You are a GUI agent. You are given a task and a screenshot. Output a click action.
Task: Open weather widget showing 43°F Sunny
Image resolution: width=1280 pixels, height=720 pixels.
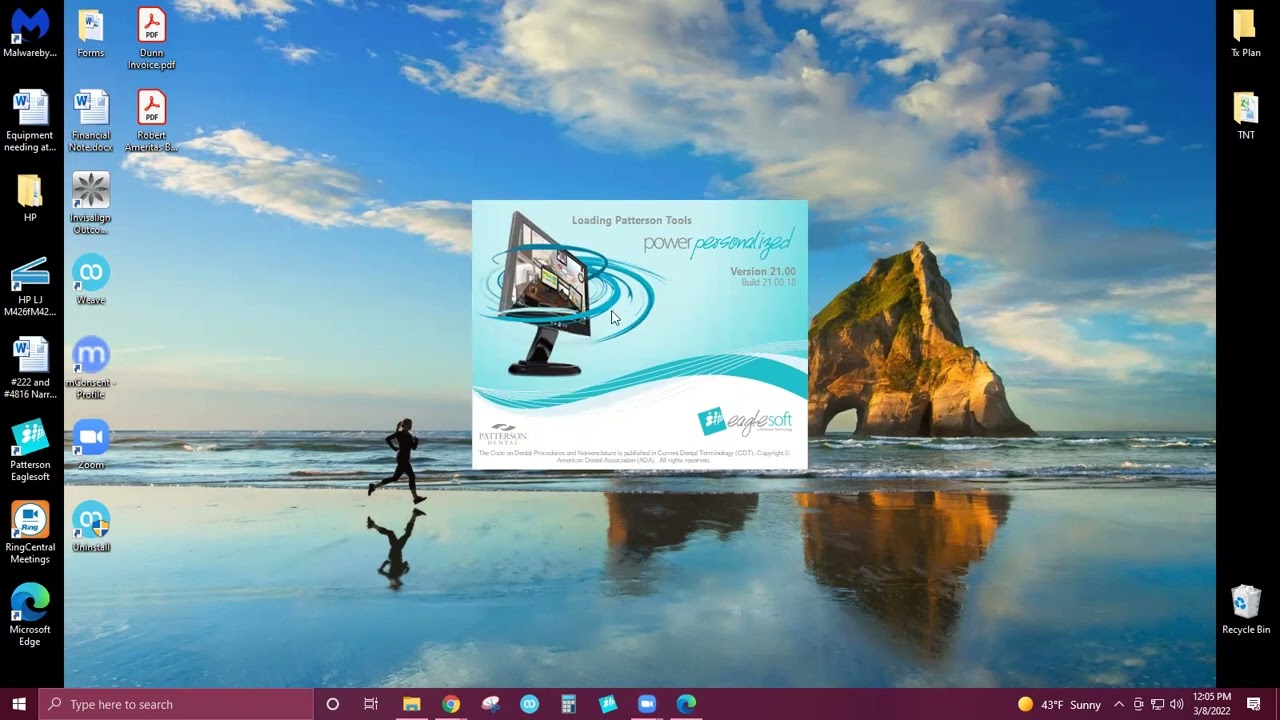1059,704
